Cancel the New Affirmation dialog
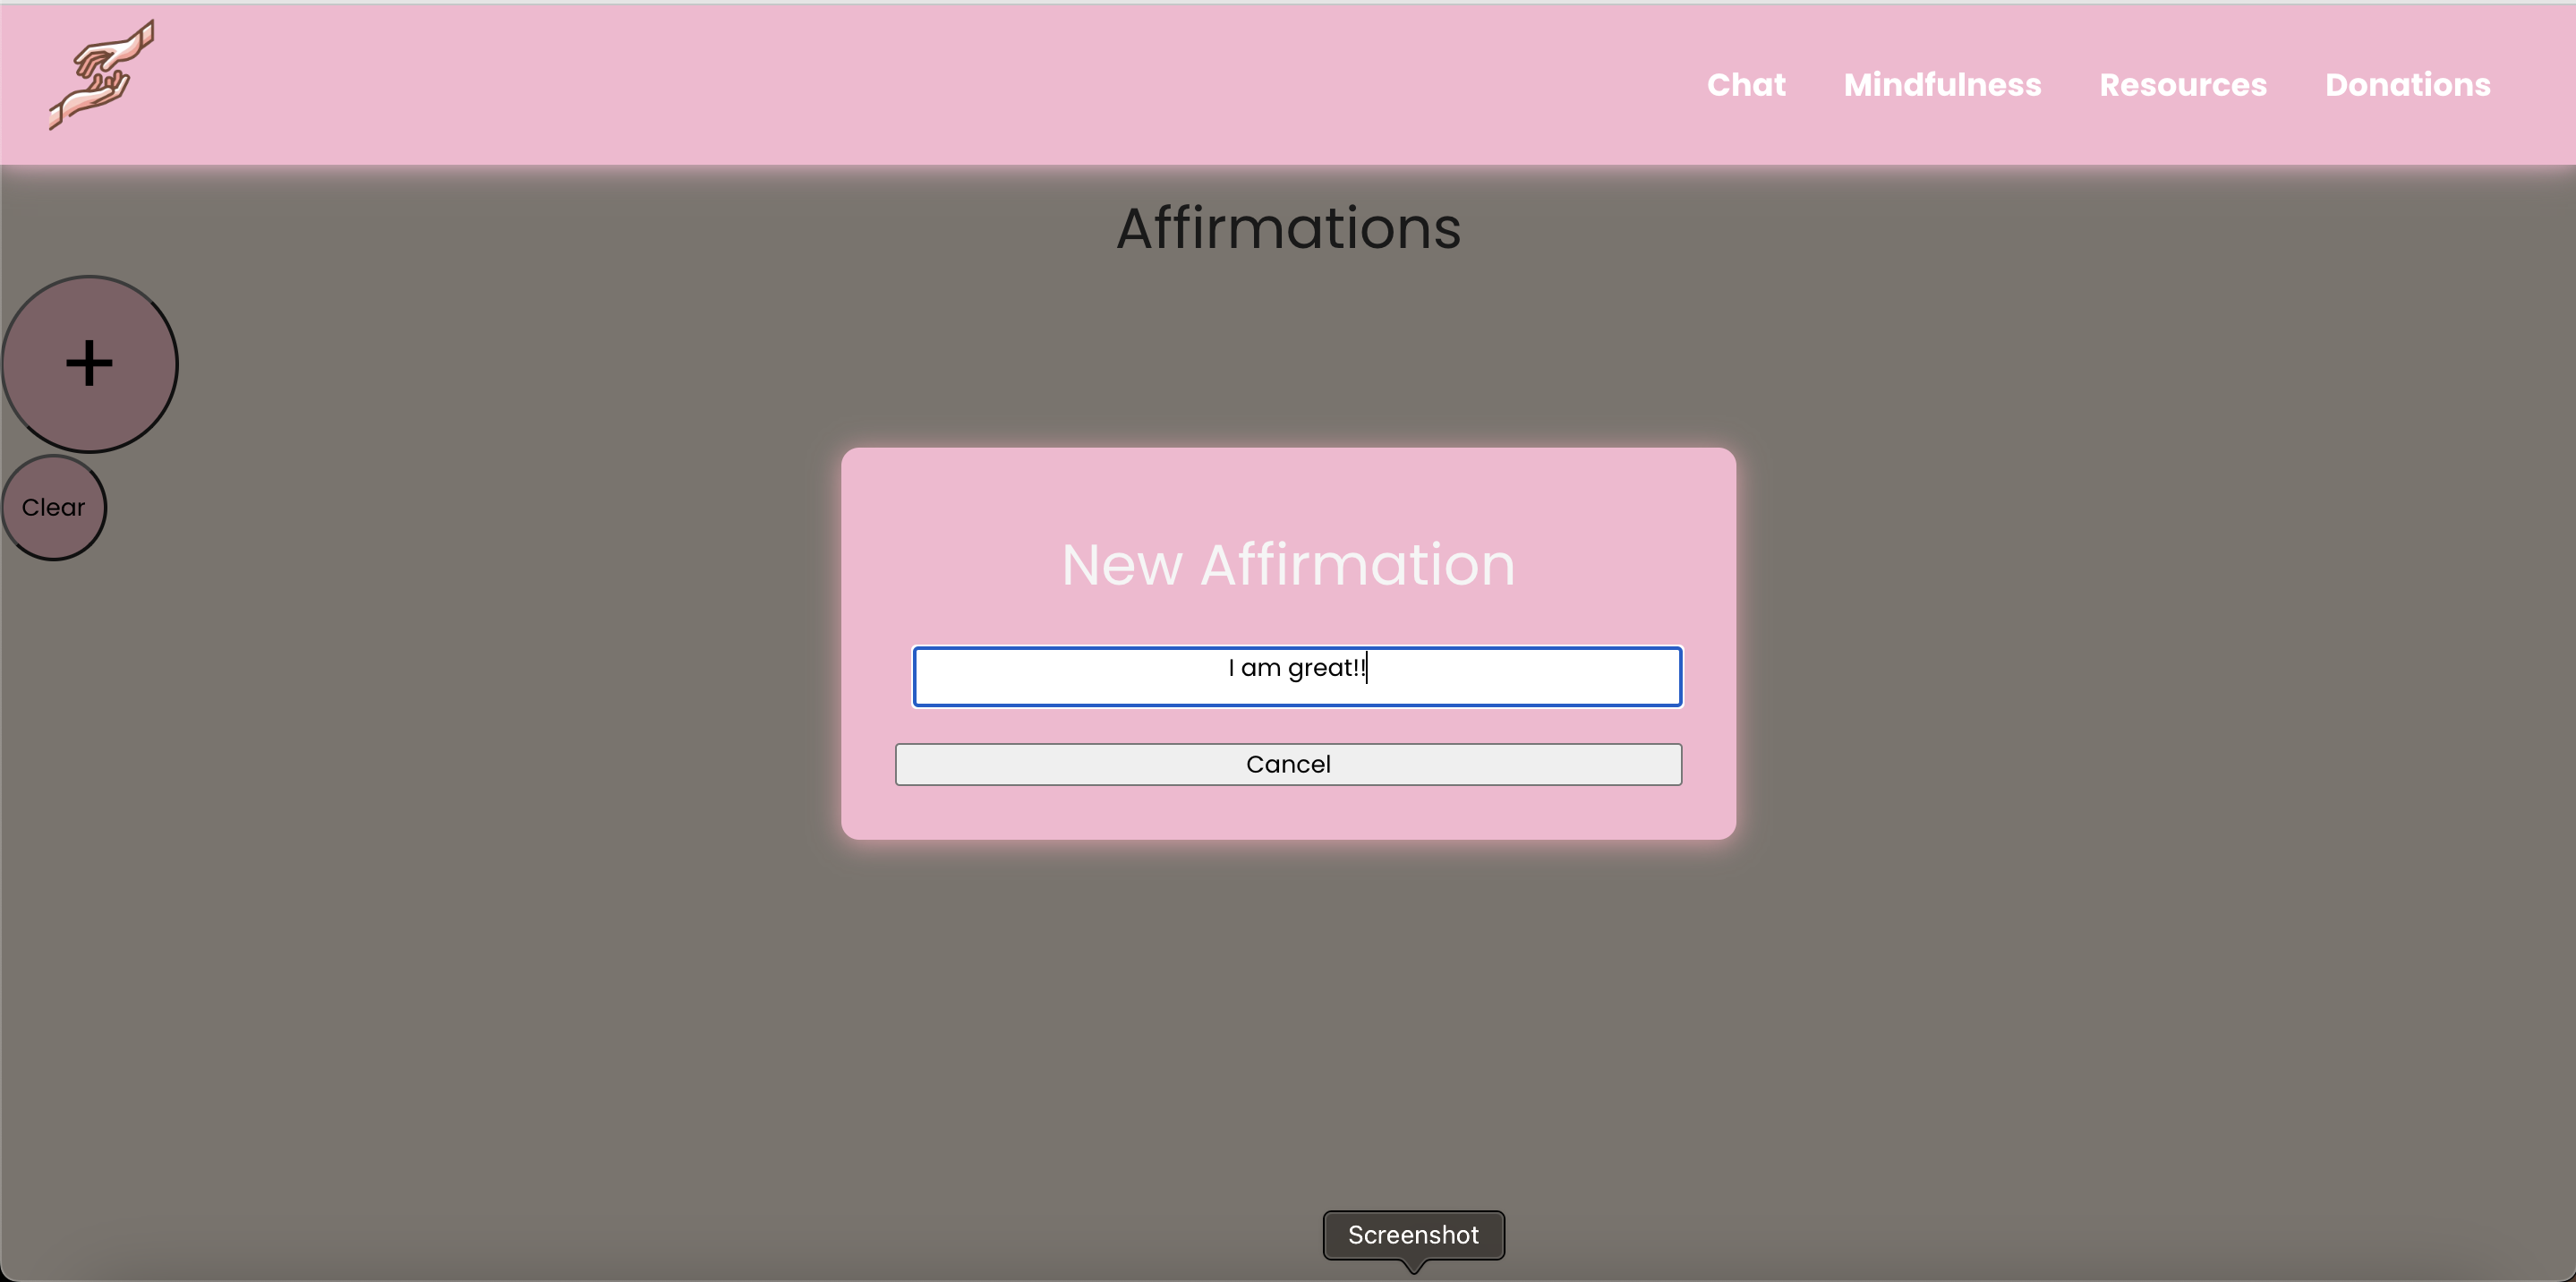The image size is (2576, 1282). click(x=1288, y=764)
